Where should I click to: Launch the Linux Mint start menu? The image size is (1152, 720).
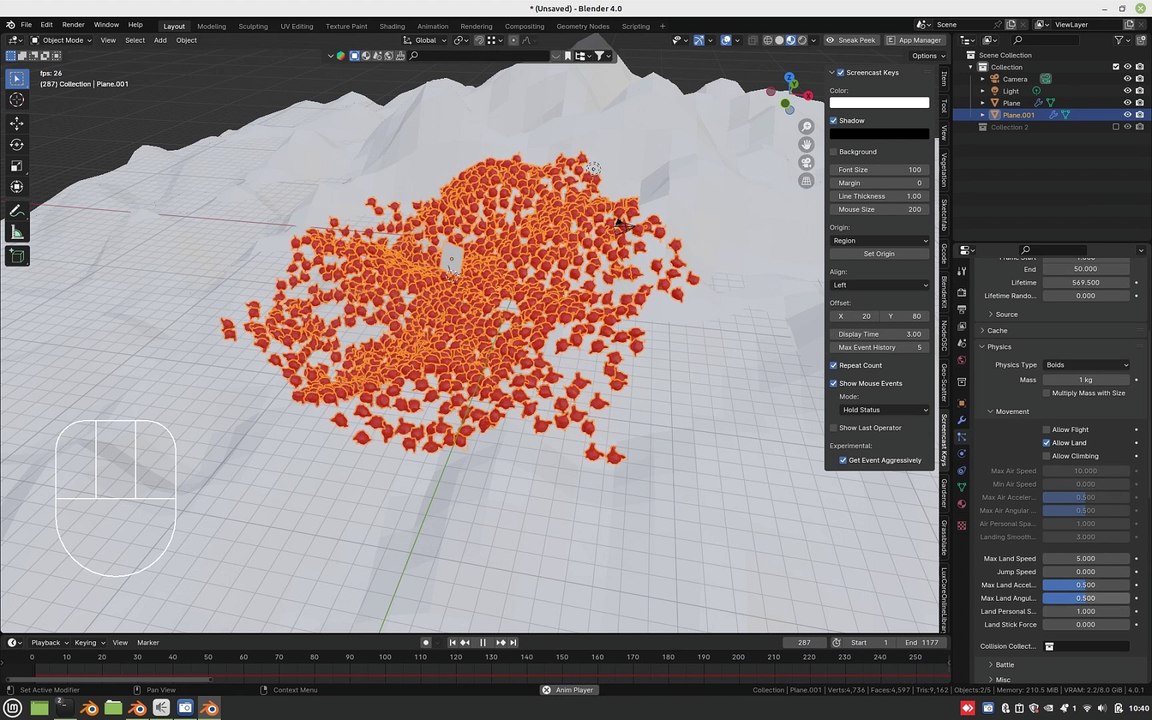(x=12, y=708)
